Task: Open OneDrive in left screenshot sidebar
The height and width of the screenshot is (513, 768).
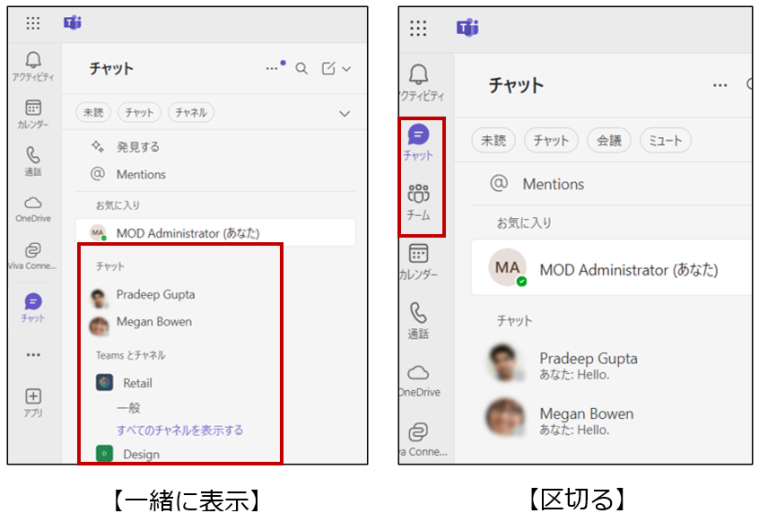Action: click(x=33, y=209)
